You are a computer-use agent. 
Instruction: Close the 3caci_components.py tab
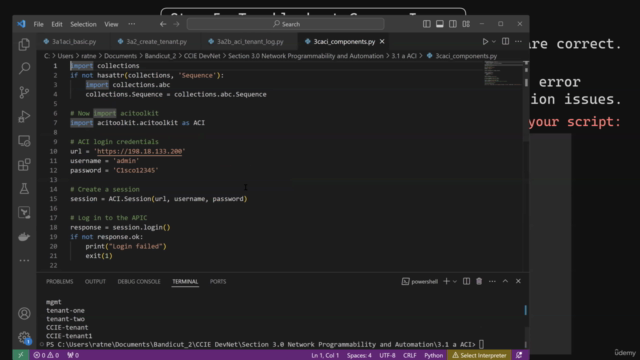pos(382,42)
